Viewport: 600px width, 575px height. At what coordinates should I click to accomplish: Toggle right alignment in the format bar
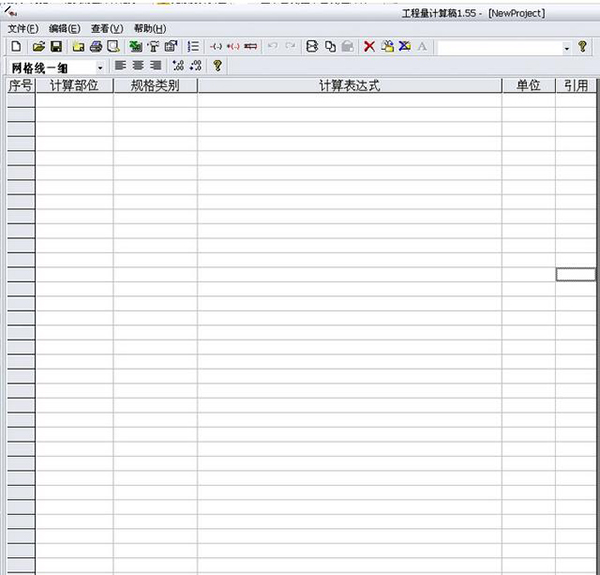(155, 66)
